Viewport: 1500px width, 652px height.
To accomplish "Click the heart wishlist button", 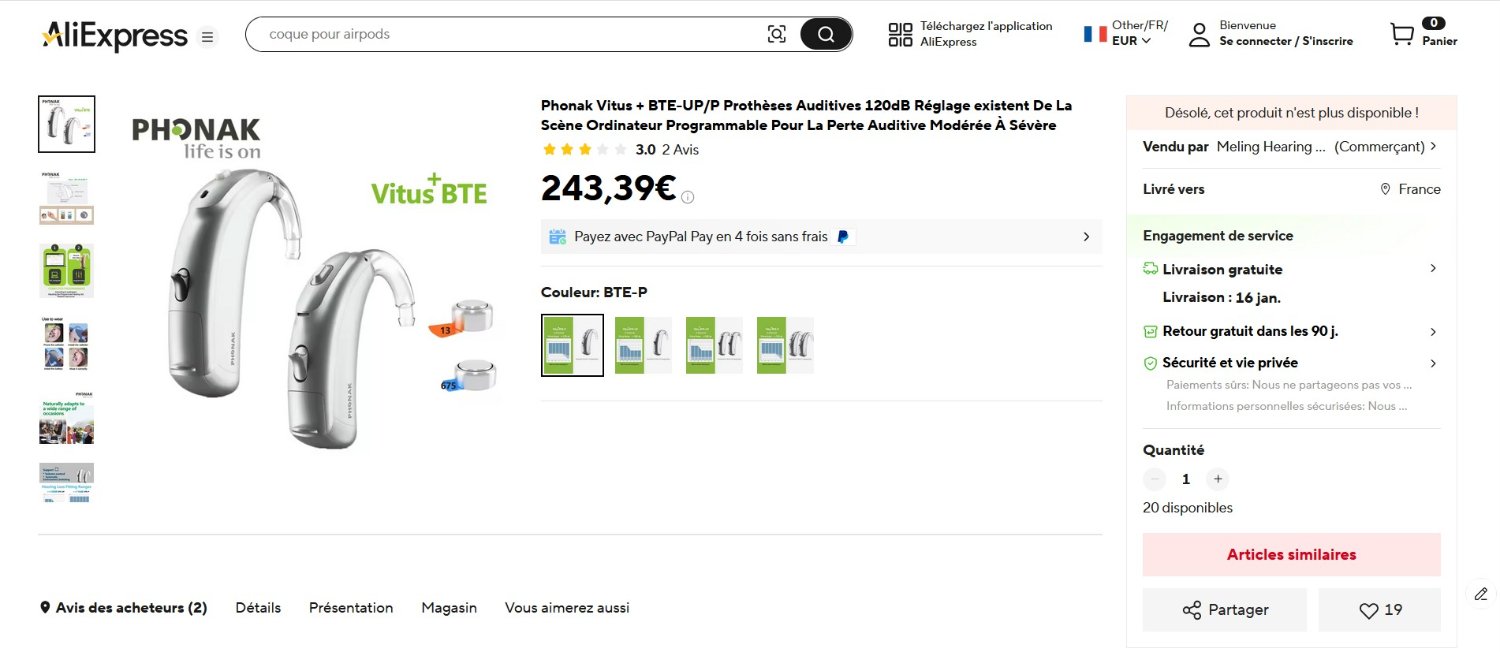I will click(x=1379, y=610).
